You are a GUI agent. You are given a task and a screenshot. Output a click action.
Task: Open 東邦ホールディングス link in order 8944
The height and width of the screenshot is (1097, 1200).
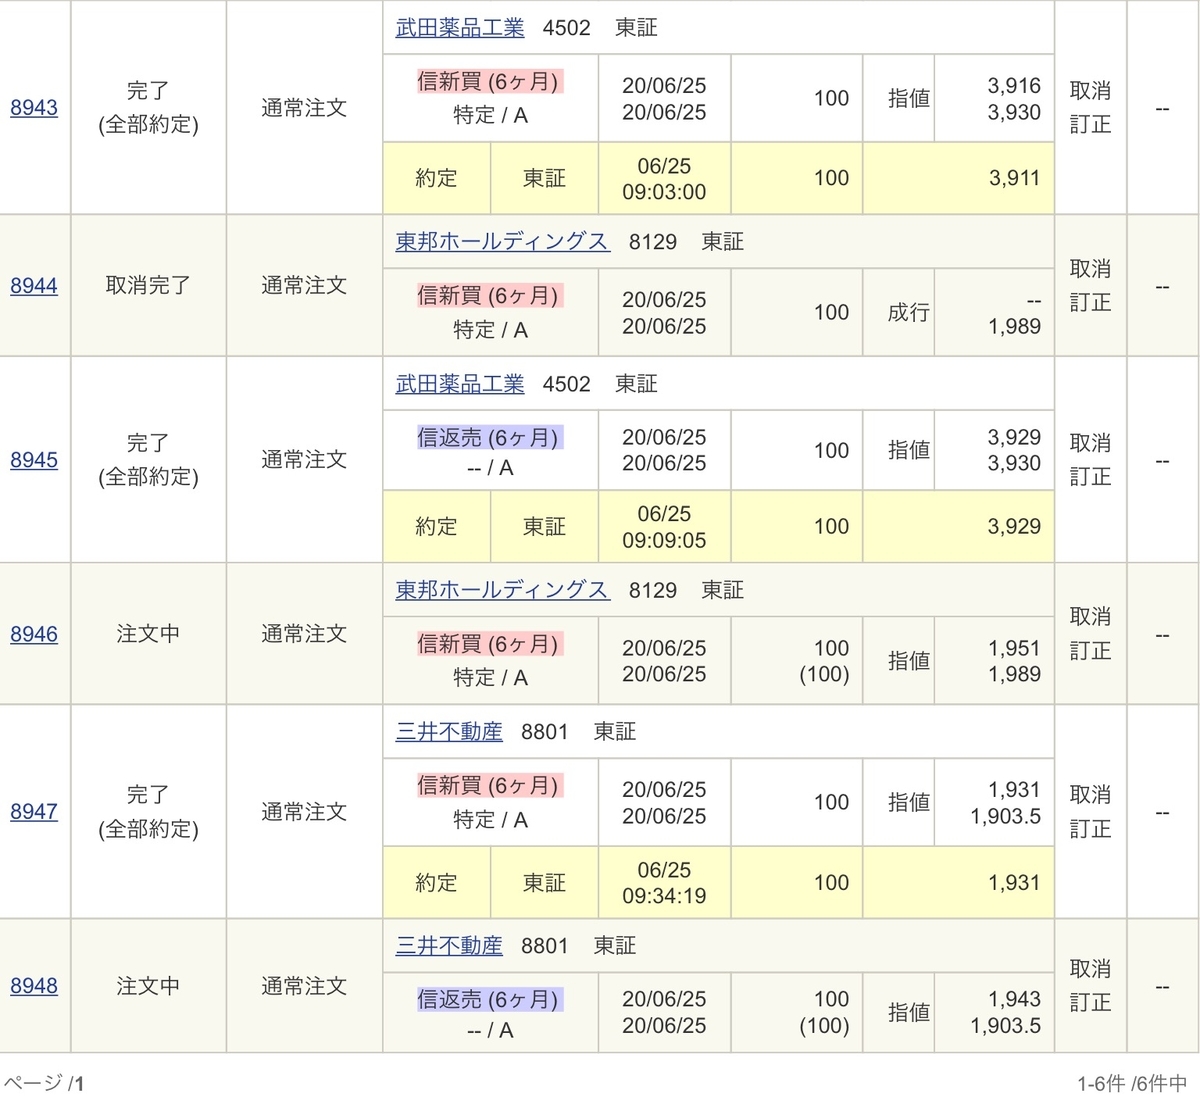(502, 242)
